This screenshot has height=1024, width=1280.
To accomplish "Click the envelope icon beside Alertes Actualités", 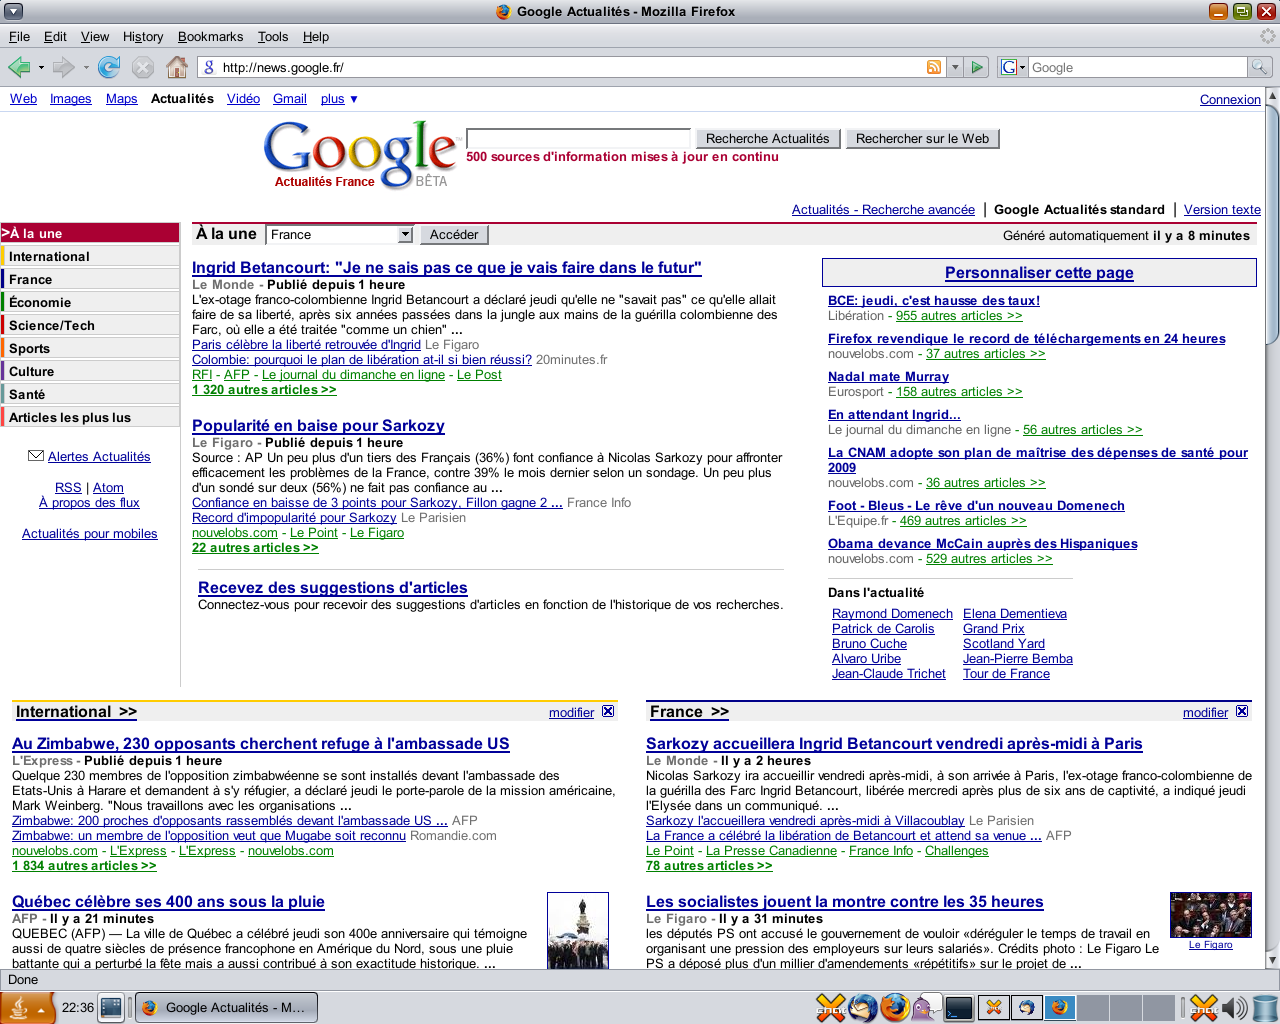I will tap(36, 456).
